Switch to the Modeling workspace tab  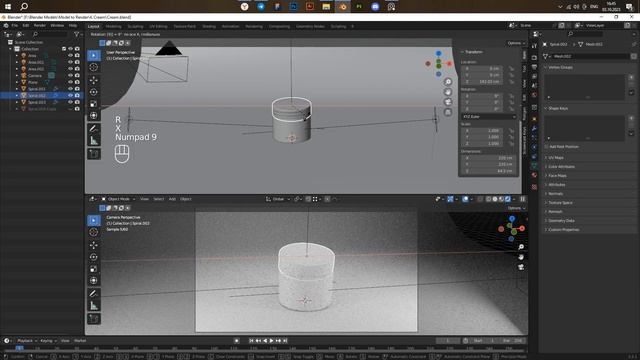pyautogui.click(x=113, y=27)
